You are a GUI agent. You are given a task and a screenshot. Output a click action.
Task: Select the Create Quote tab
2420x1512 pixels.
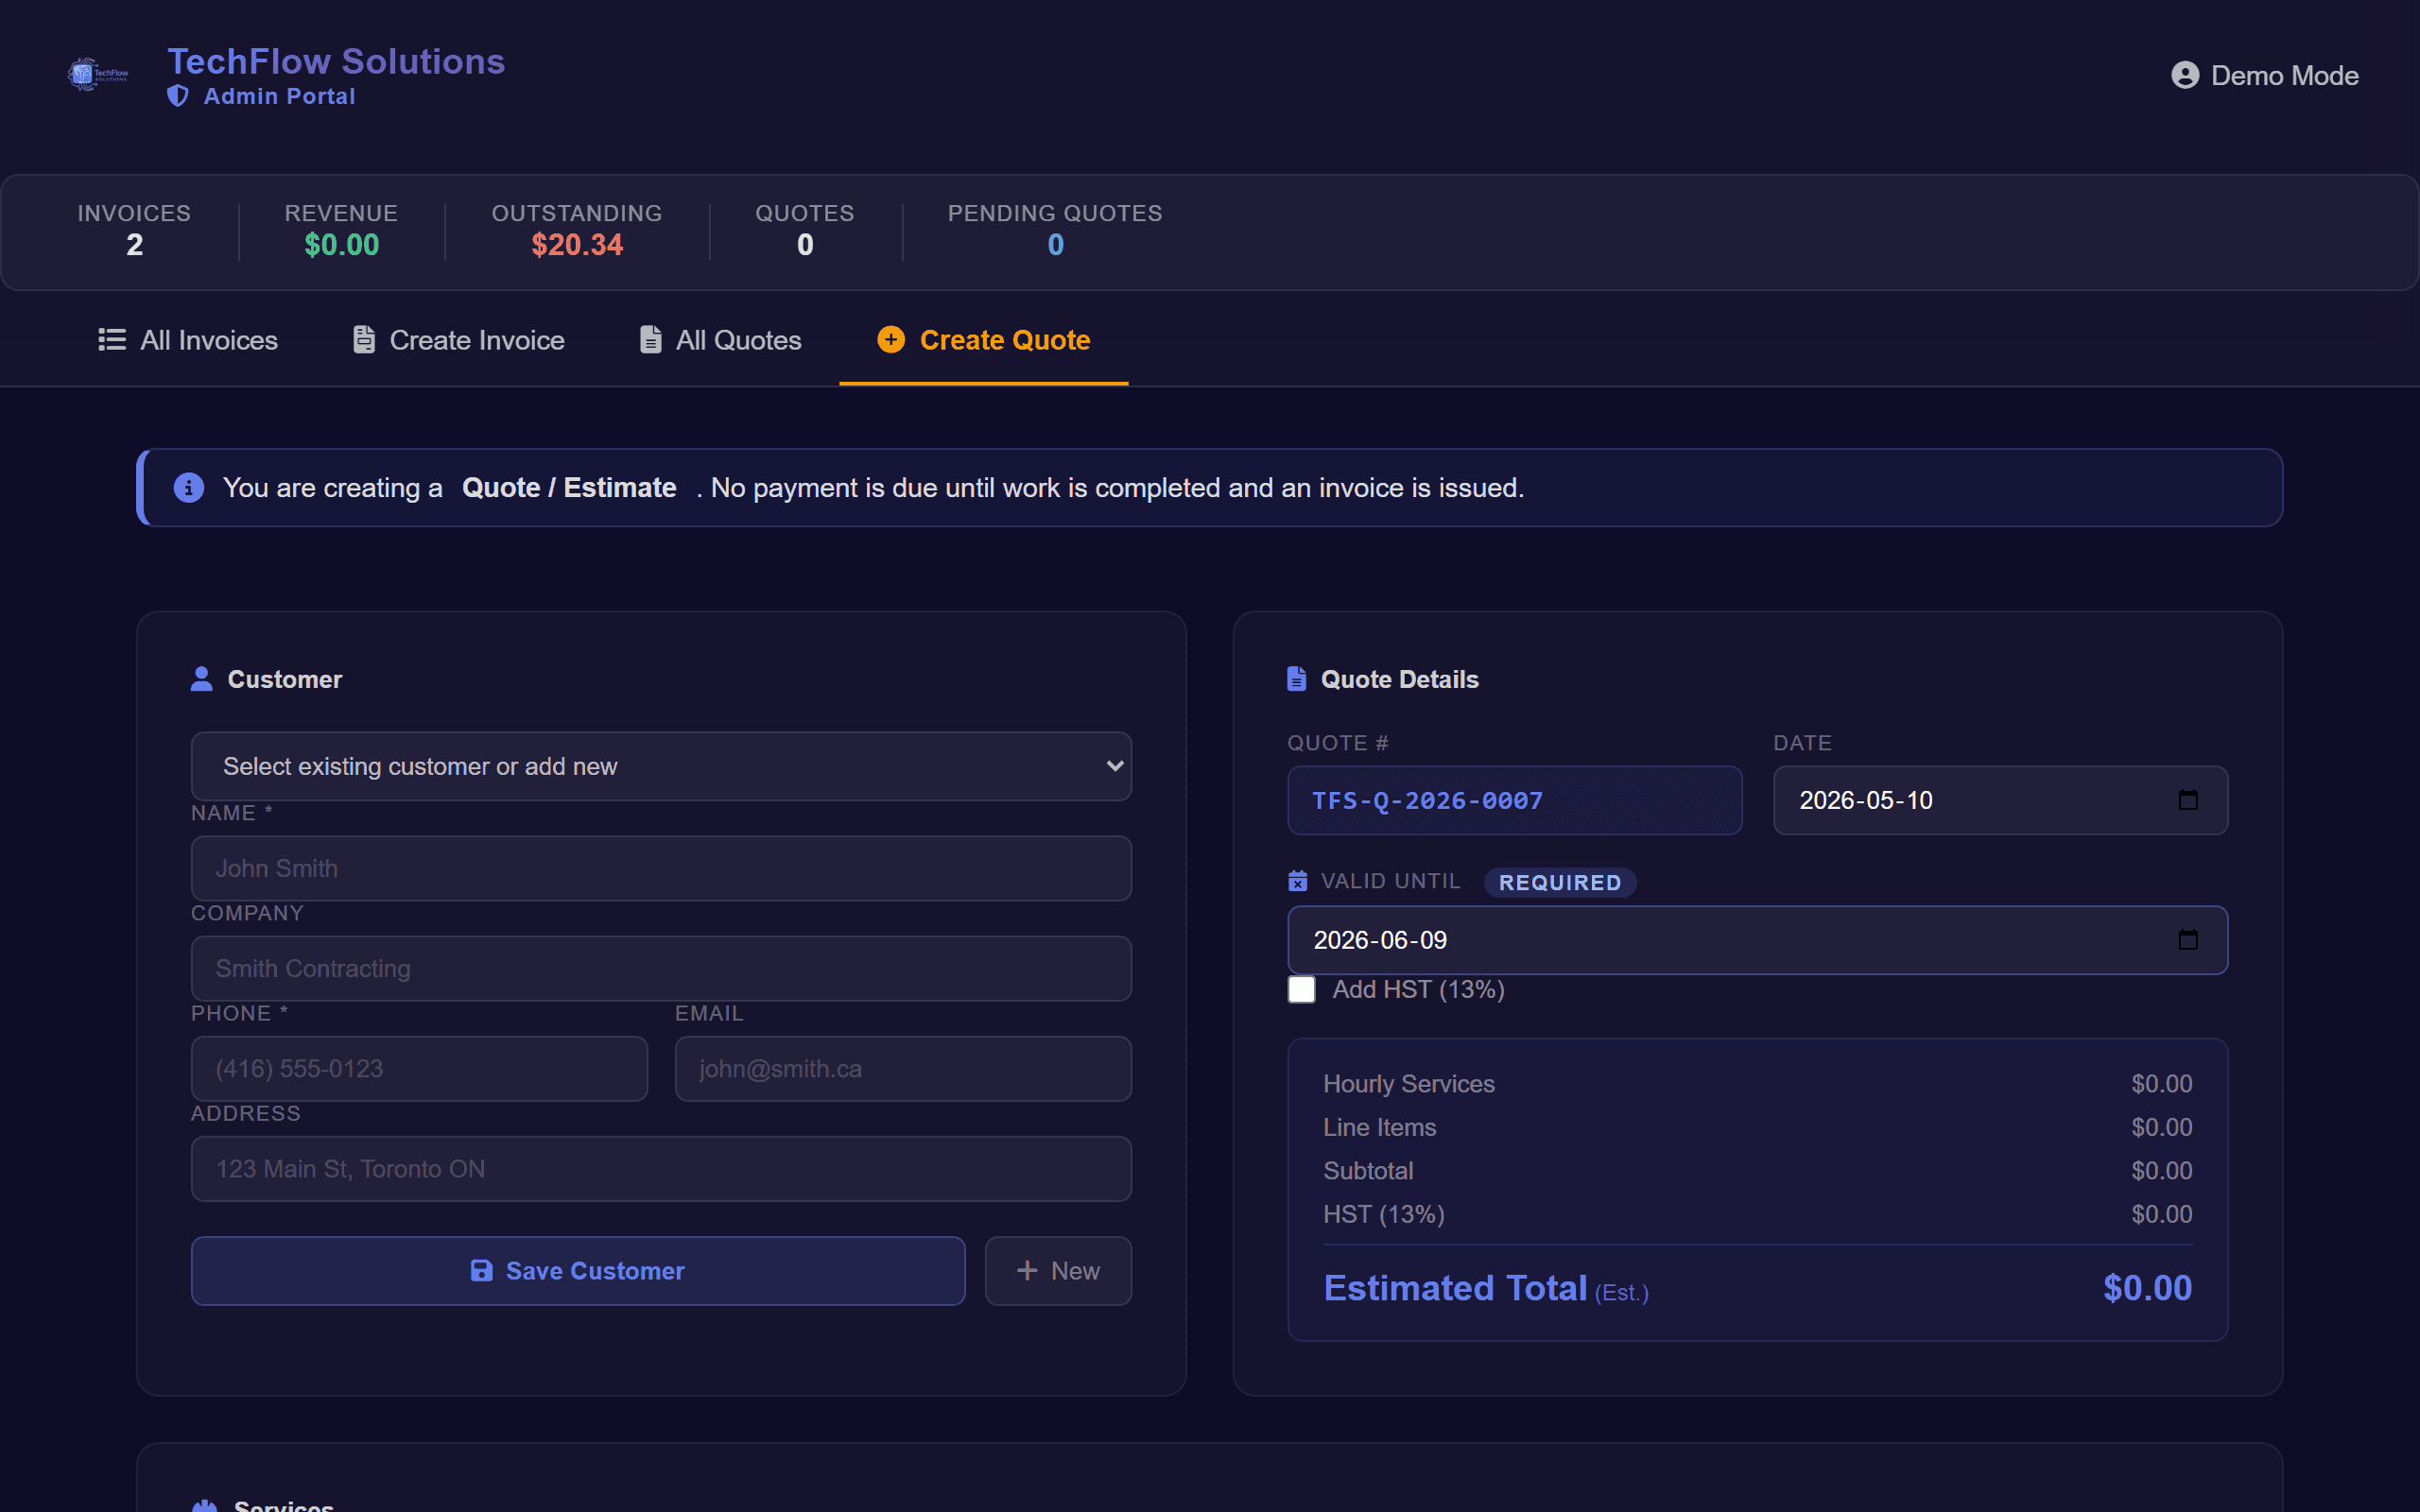pyautogui.click(x=984, y=340)
